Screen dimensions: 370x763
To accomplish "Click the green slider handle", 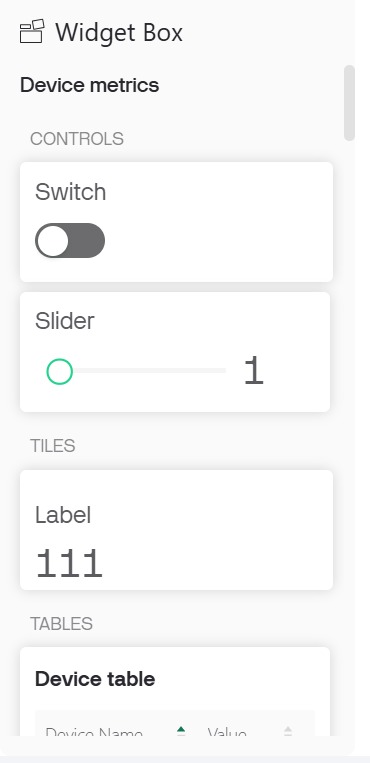I will click(59, 371).
